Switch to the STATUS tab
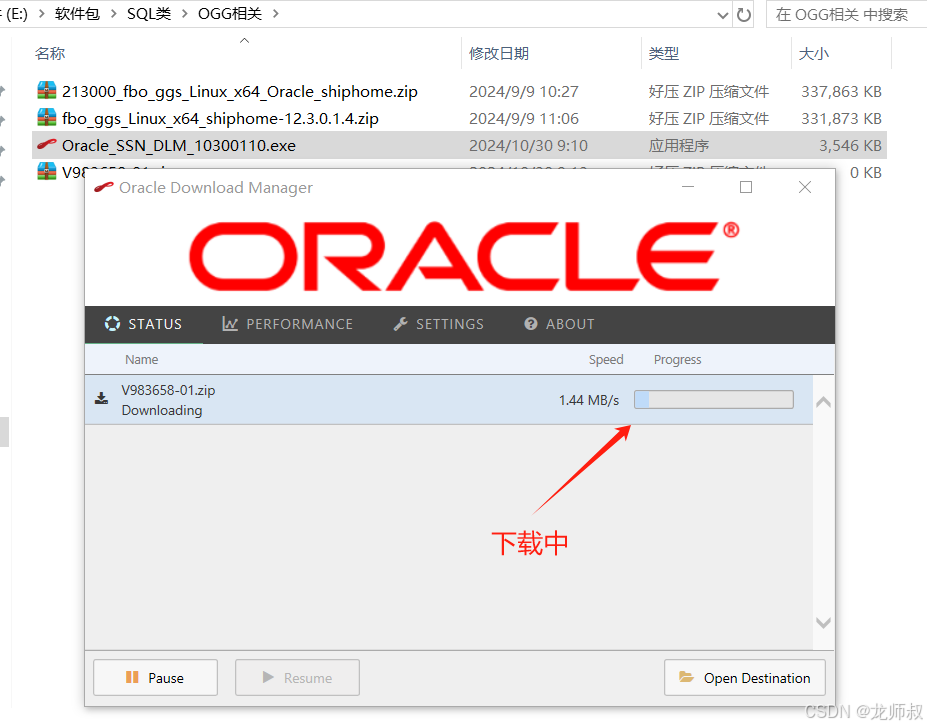The image size is (927, 727). point(144,324)
